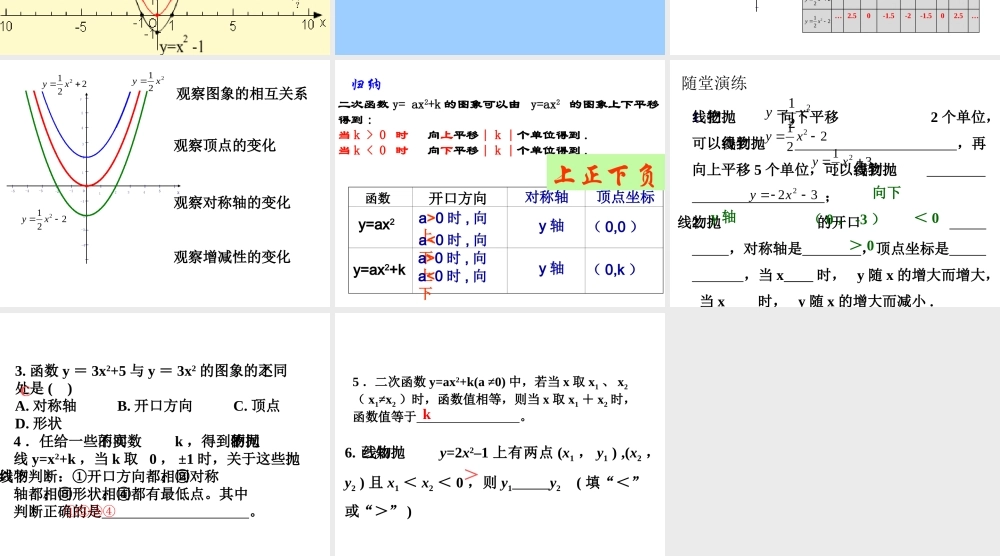Select the slide thumbnail with the value table

tap(835, 27)
